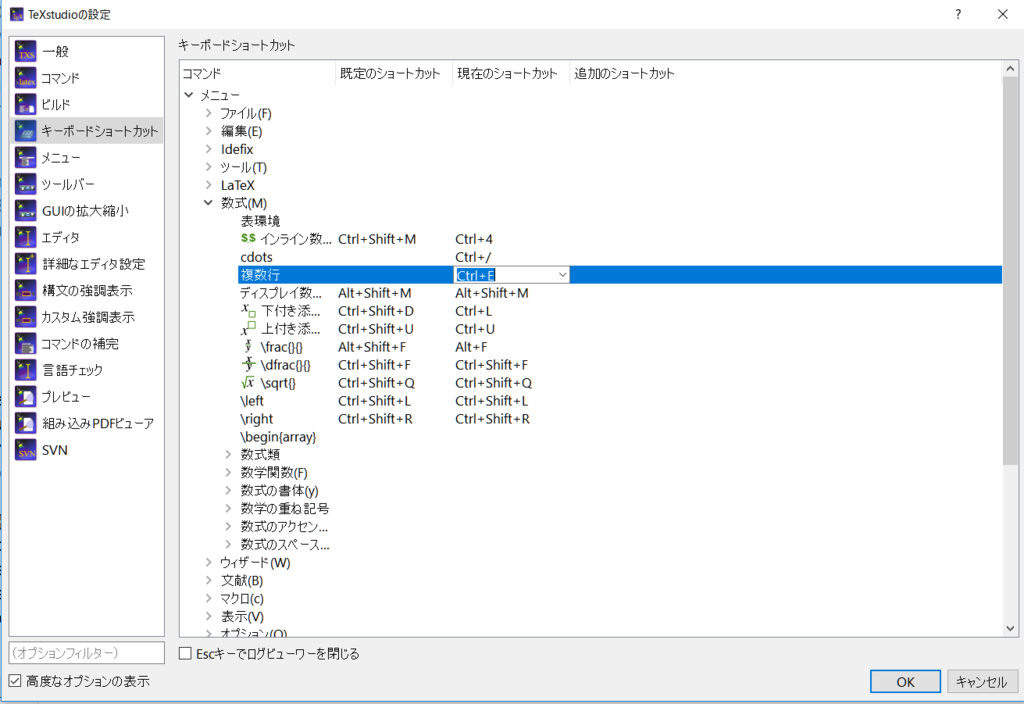Toggle Escキーでログビューワーを閉じる checkbox
This screenshot has width=1024, height=704.
pos(185,653)
